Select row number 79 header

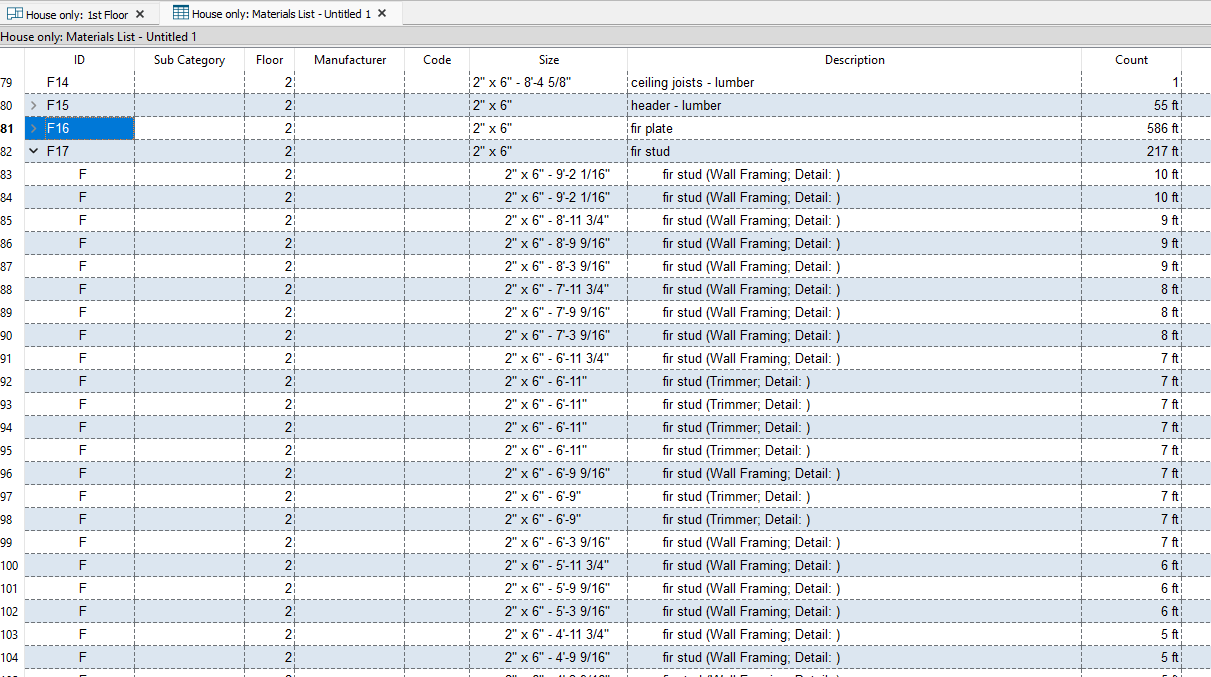[x=8, y=83]
